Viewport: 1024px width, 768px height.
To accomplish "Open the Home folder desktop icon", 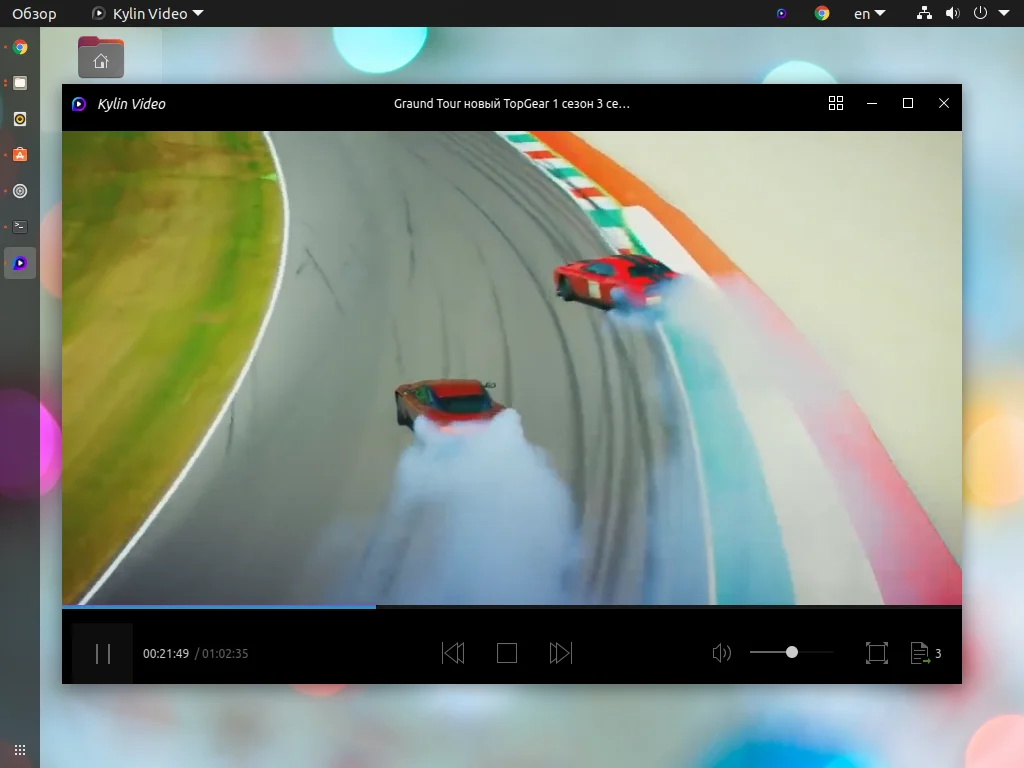I will pos(101,57).
